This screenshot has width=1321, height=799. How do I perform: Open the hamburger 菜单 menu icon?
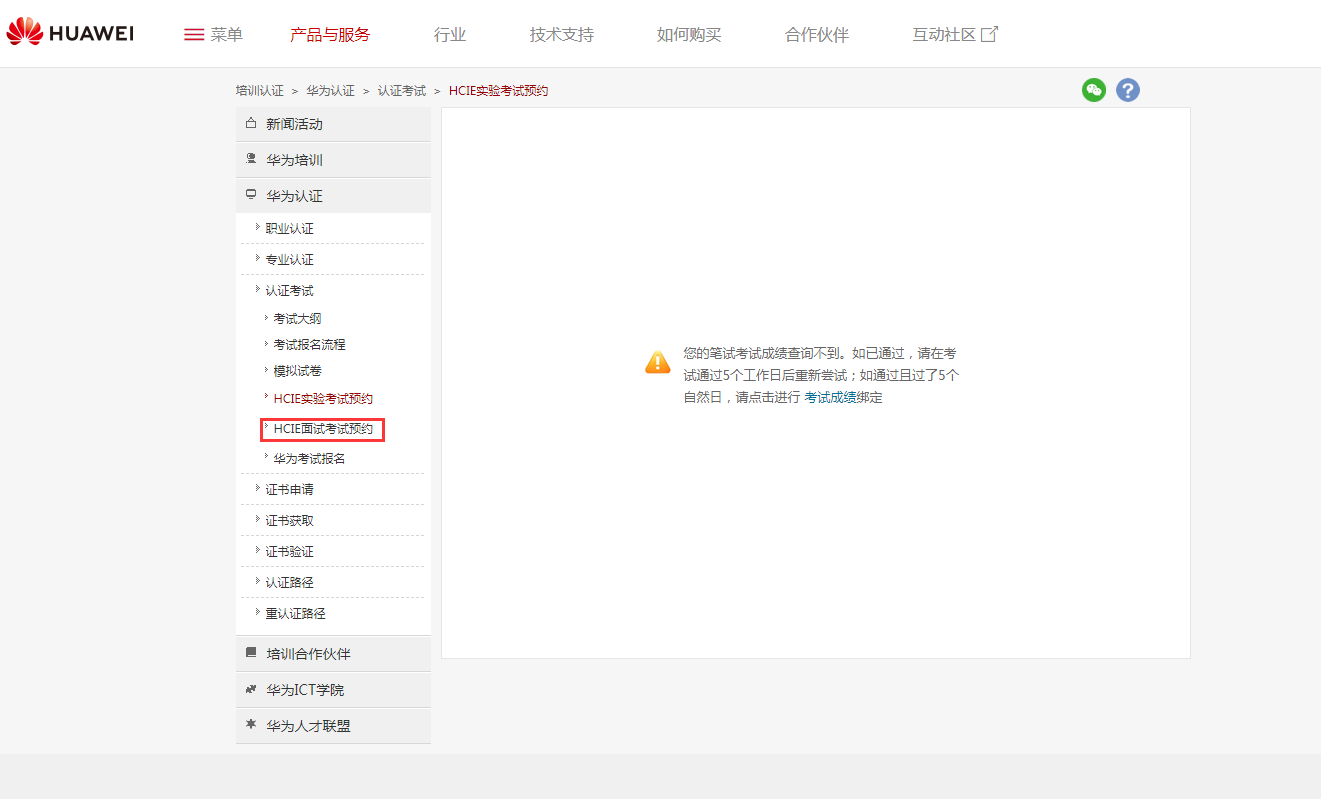point(194,35)
